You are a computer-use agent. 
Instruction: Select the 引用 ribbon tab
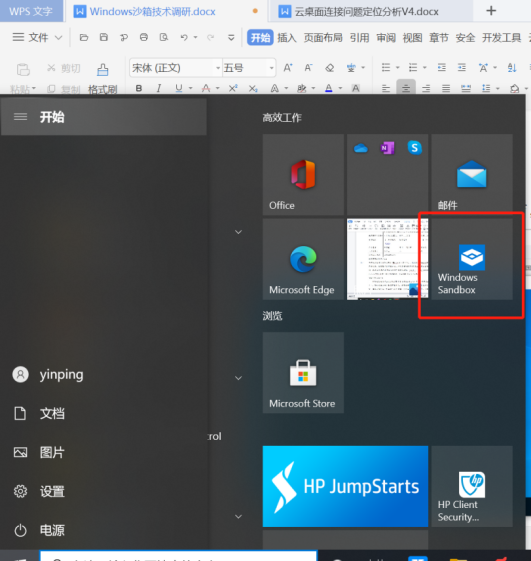(359, 38)
